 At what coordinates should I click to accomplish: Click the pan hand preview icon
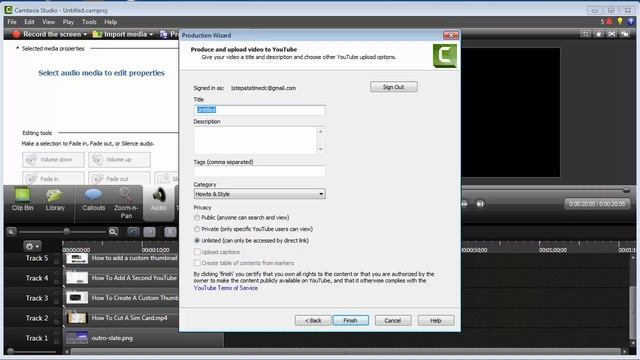click(599, 34)
